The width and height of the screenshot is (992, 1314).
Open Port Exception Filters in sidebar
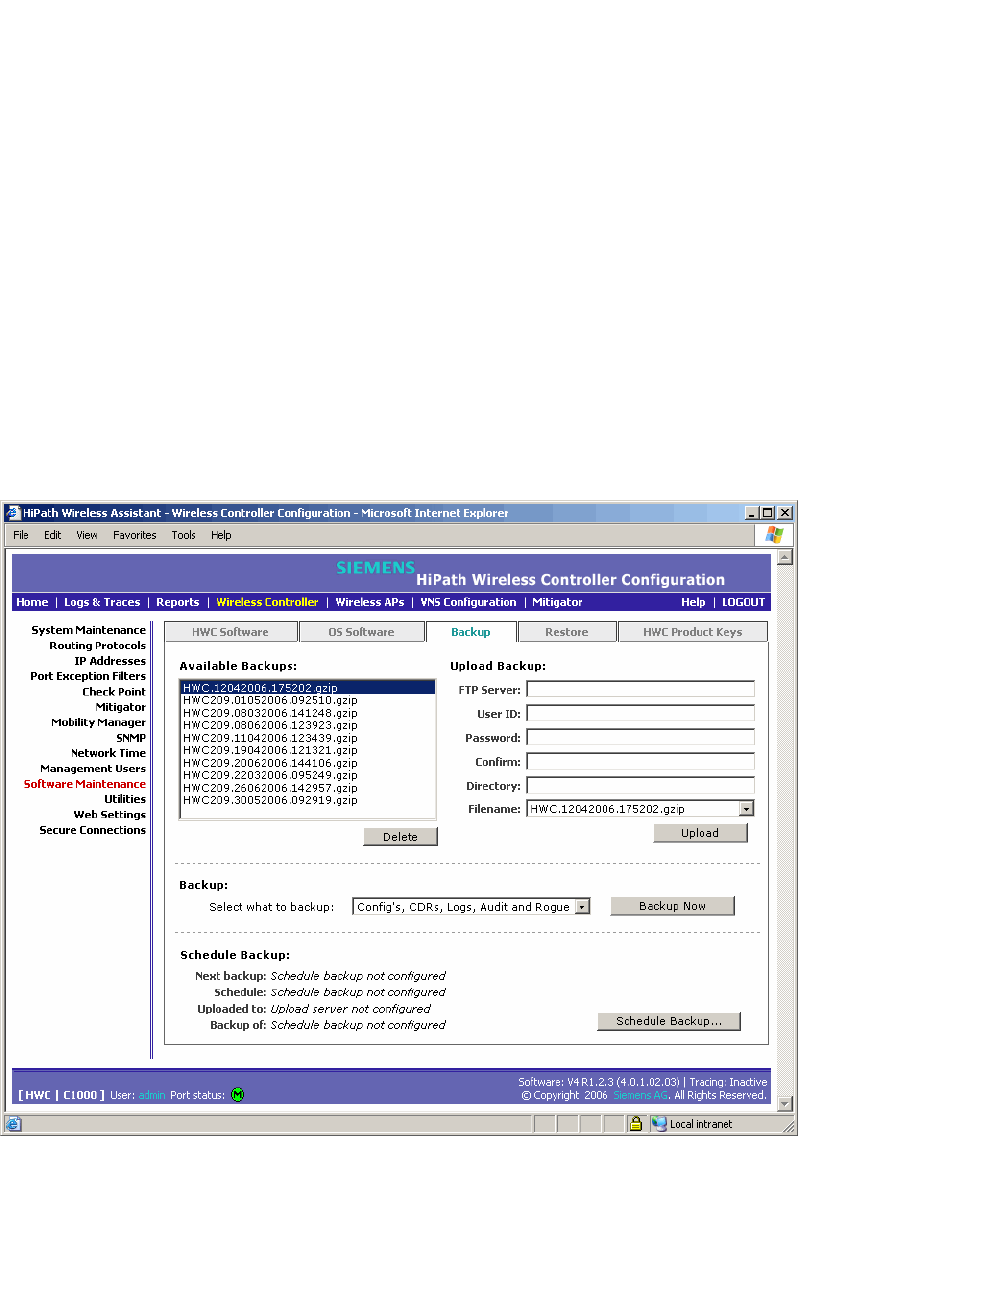click(x=88, y=676)
